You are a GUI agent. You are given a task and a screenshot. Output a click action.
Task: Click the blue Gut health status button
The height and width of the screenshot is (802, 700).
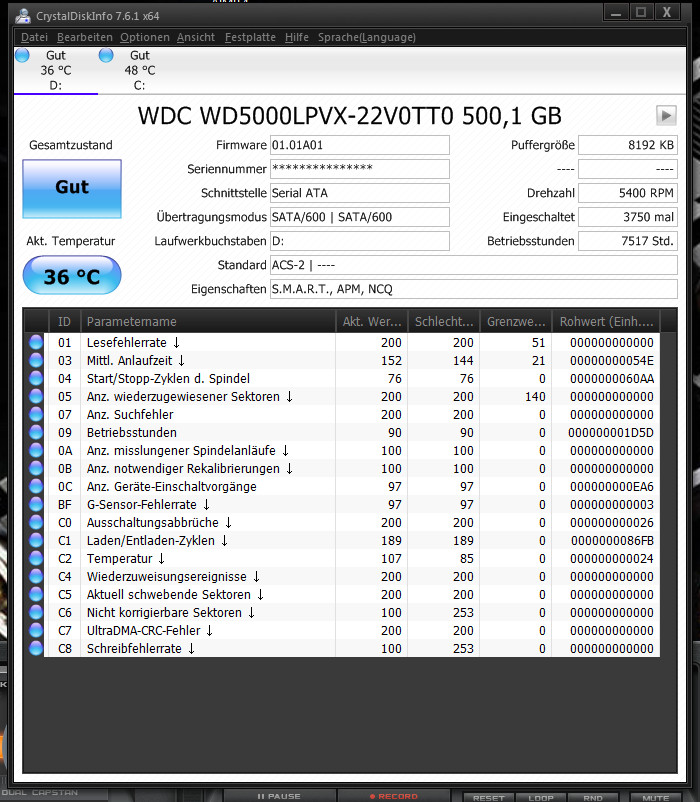point(72,189)
